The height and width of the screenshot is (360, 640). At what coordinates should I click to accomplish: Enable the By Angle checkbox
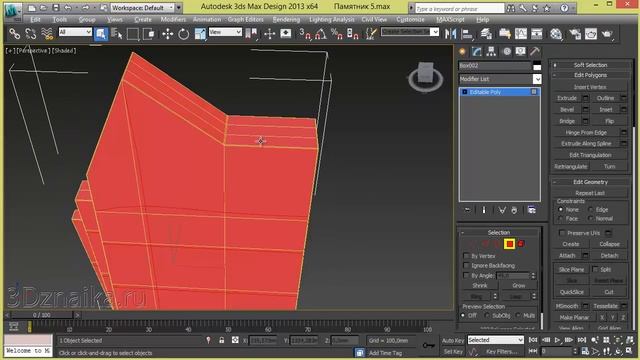466,276
